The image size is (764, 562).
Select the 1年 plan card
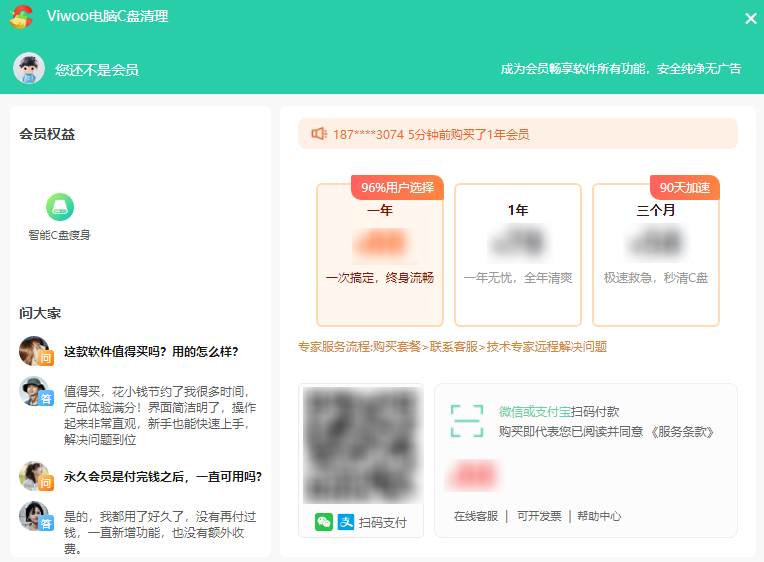click(x=517, y=255)
